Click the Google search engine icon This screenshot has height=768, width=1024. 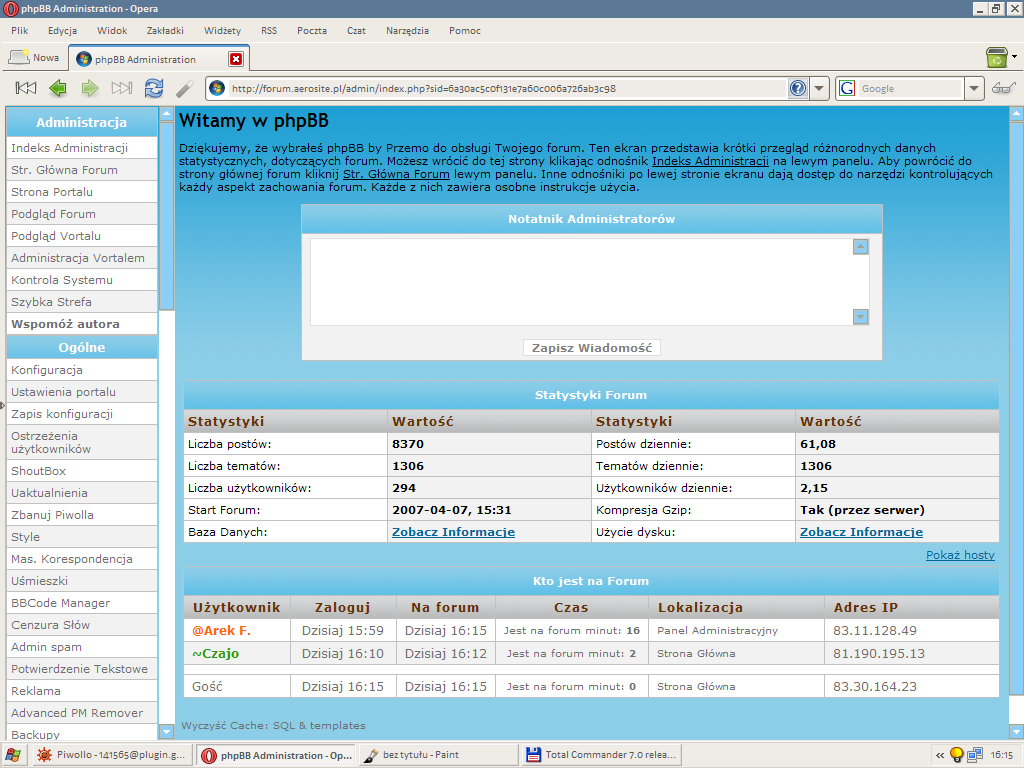click(847, 88)
